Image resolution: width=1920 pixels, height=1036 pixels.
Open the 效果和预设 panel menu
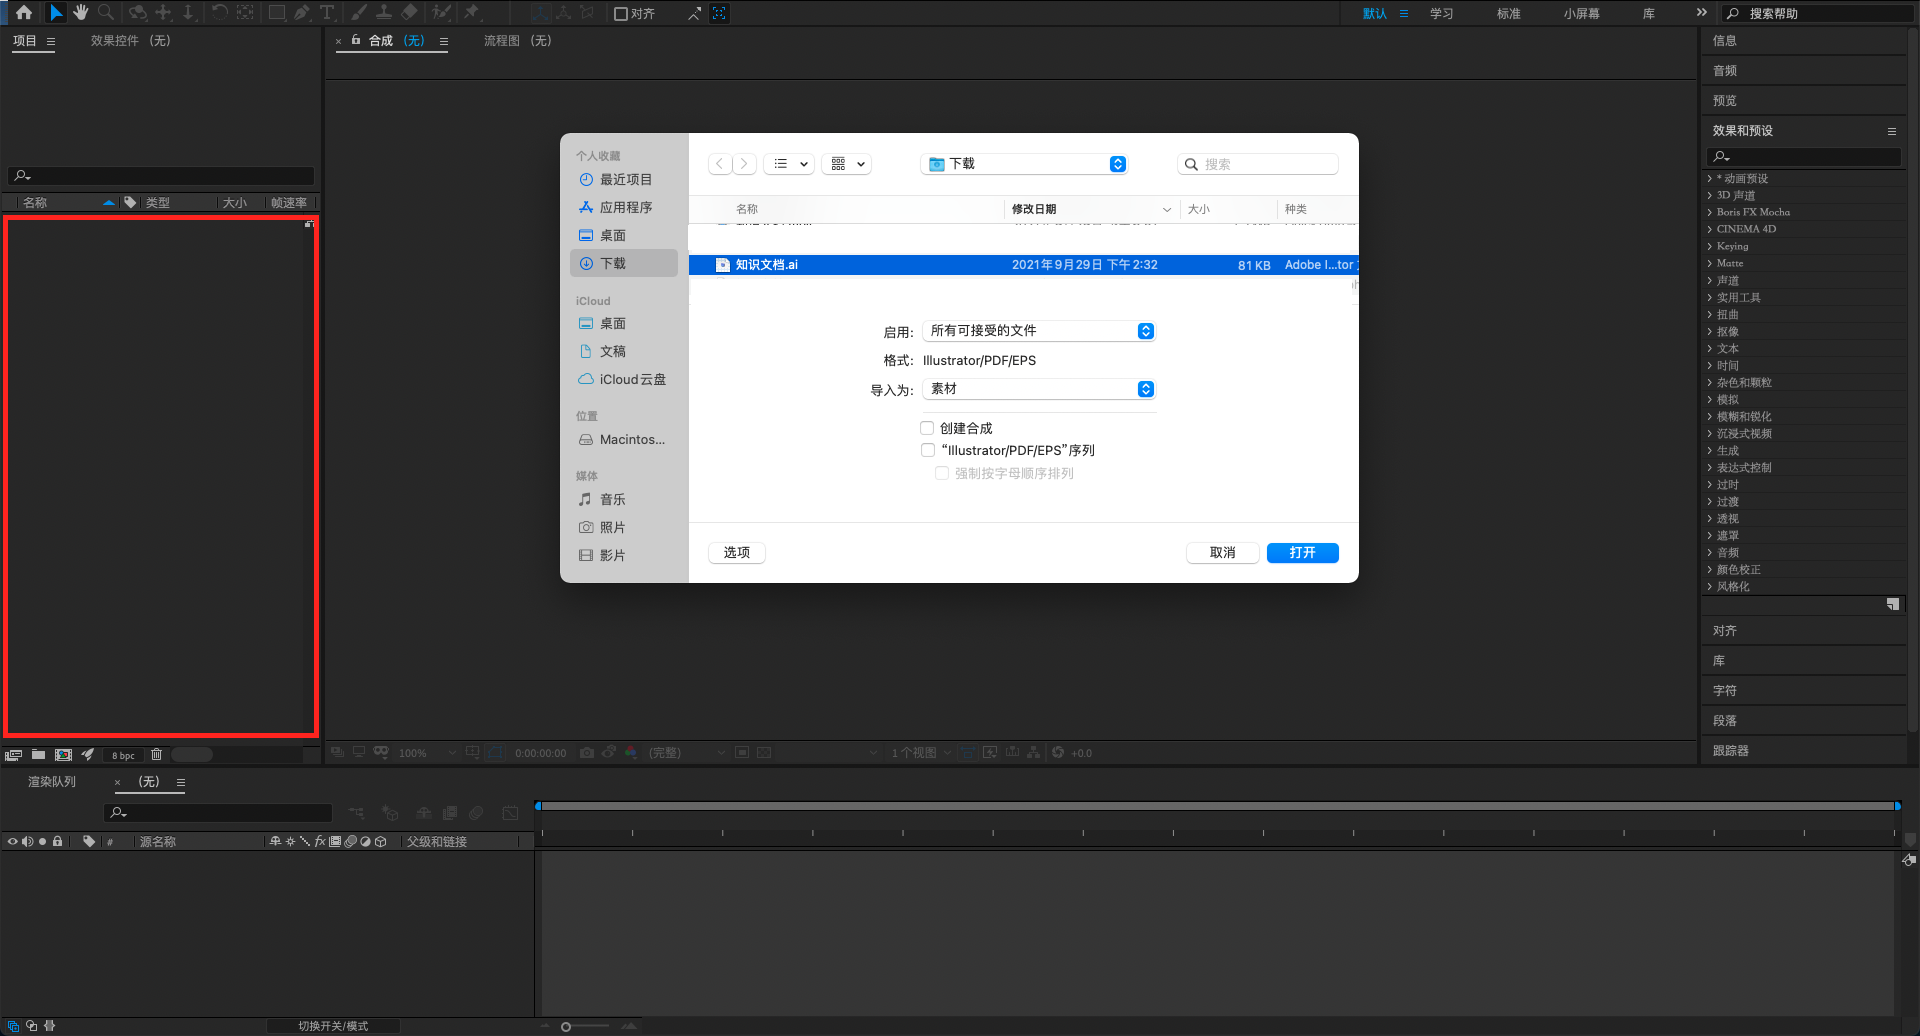[x=1892, y=131]
